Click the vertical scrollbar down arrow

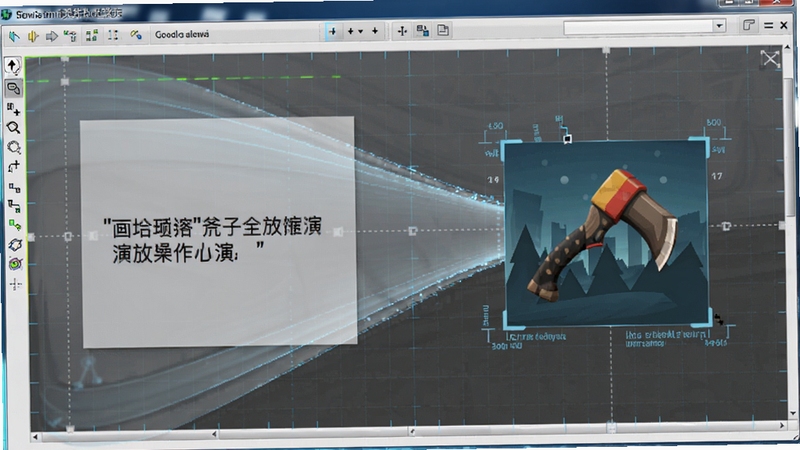click(x=793, y=413)
